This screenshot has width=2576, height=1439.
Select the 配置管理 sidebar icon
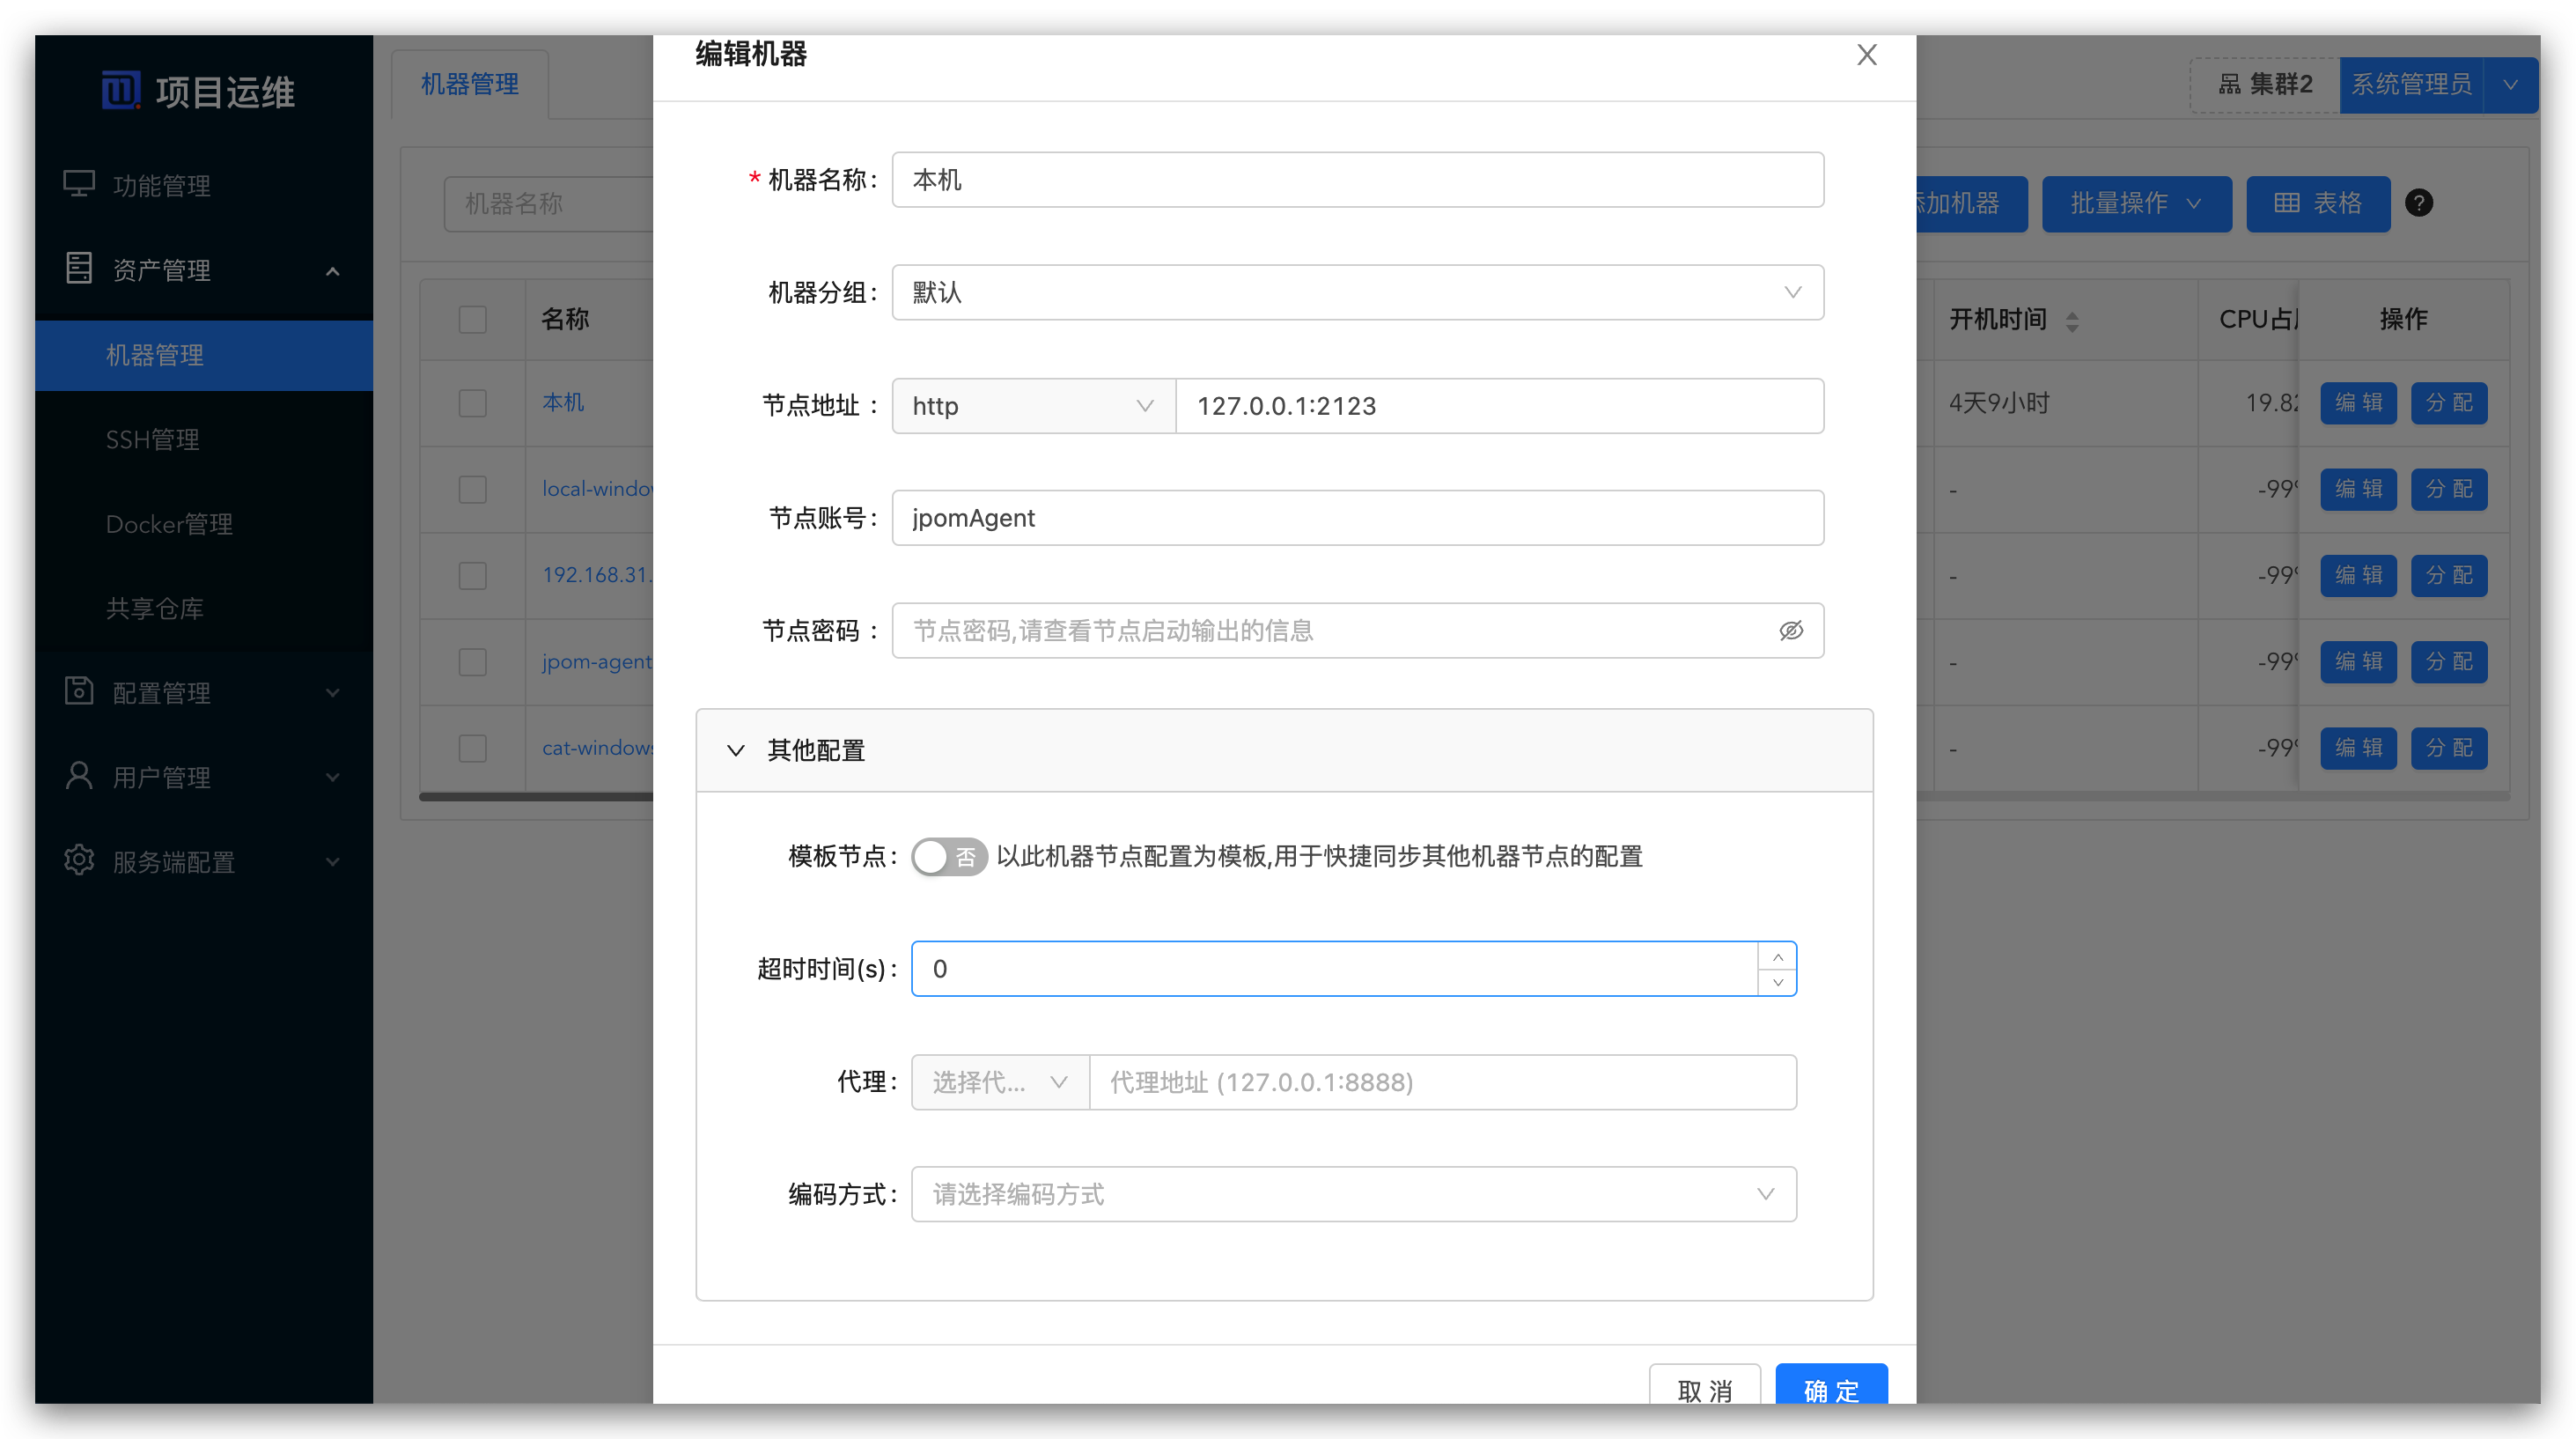(x=79, y=692)
